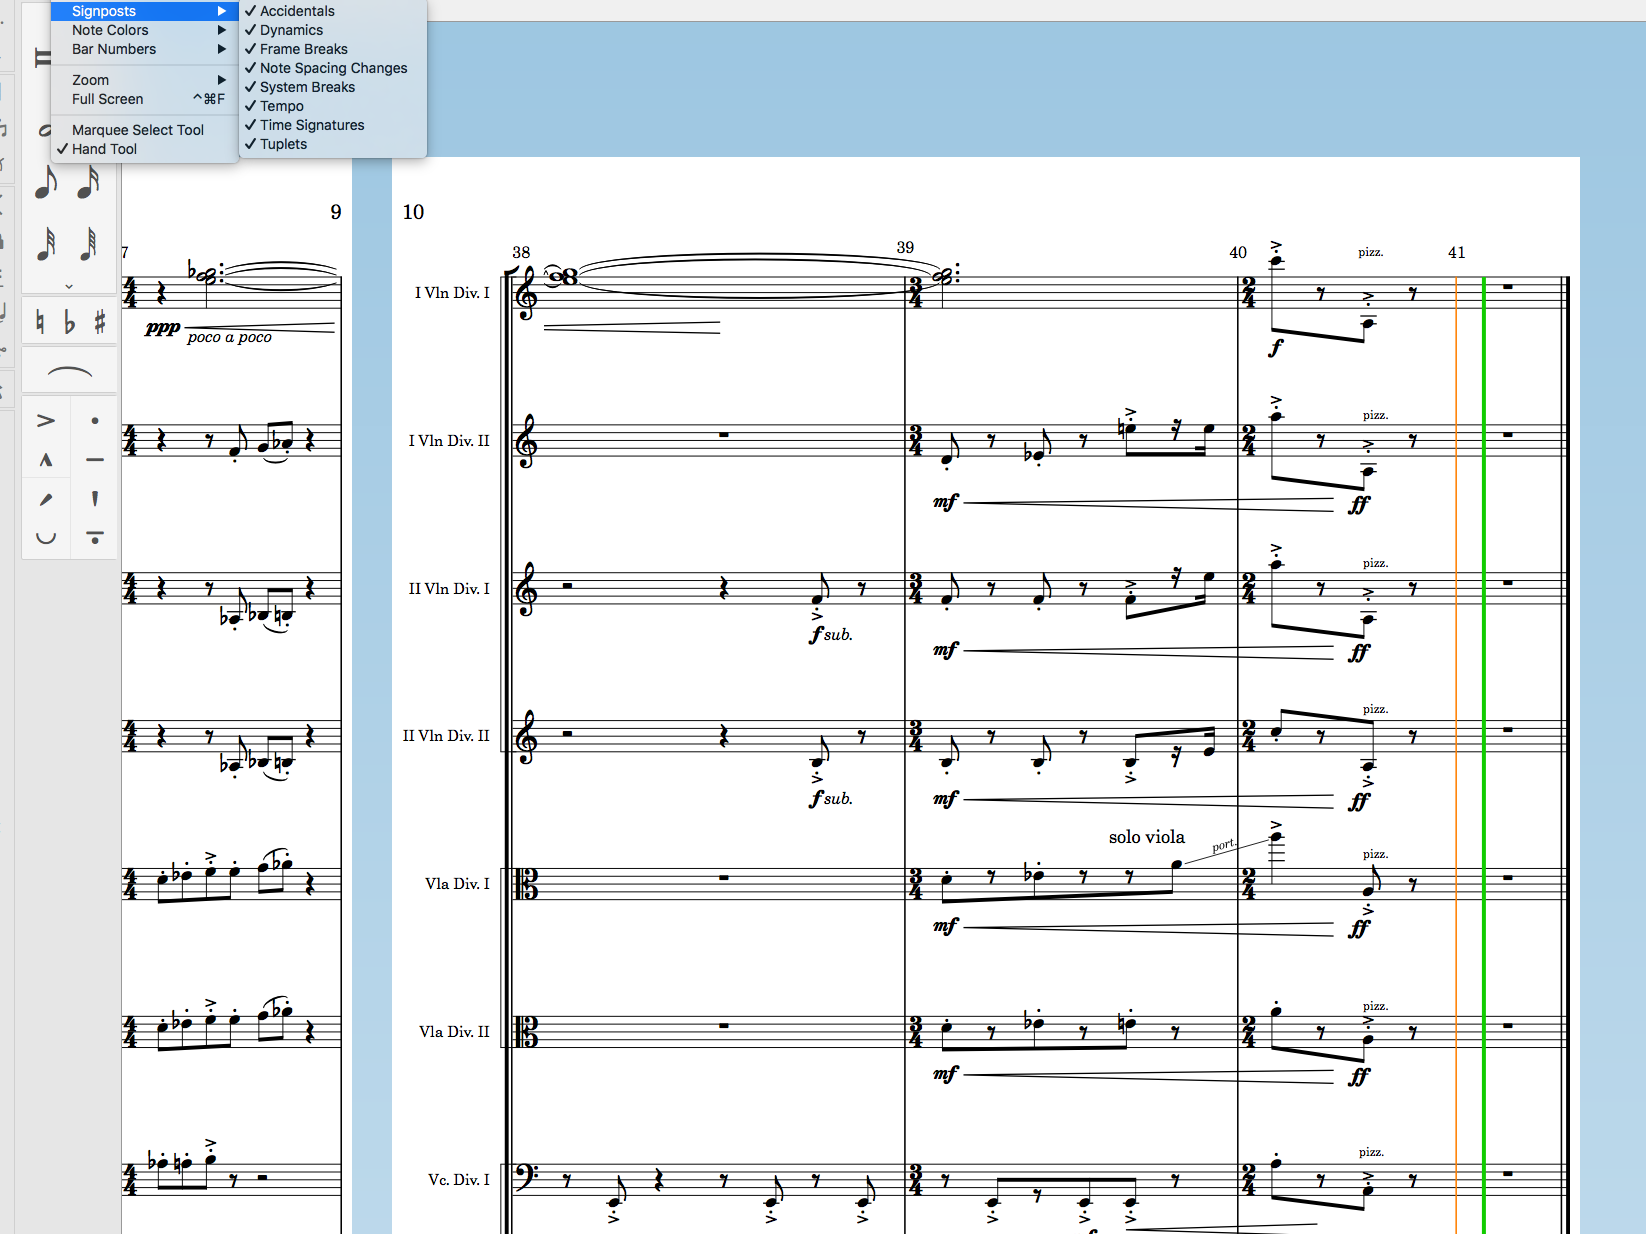The image size is (1646, 1234).
Task: Apply the staccato dot articulation
Action: (x=95, y=421)
